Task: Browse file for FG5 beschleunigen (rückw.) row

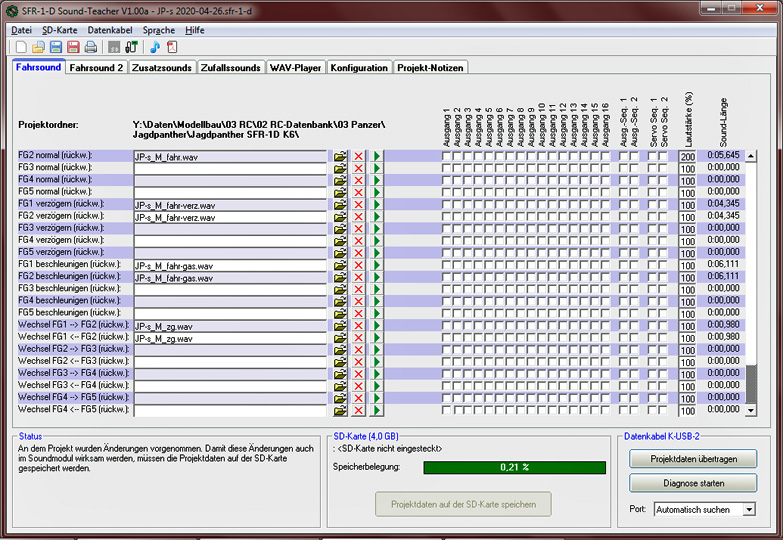Action: click(x=340, y=314)
